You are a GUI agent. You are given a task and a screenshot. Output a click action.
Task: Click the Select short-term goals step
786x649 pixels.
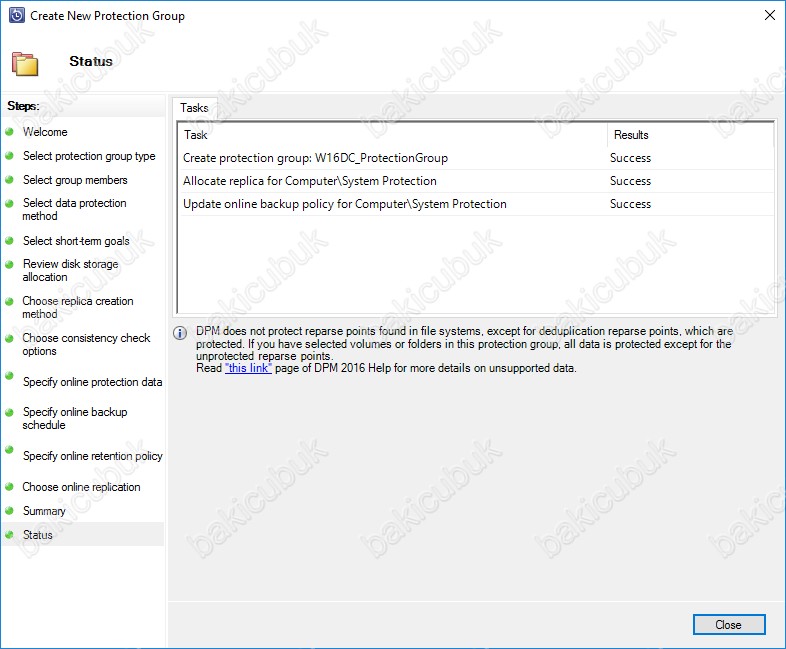coord(76,241)
